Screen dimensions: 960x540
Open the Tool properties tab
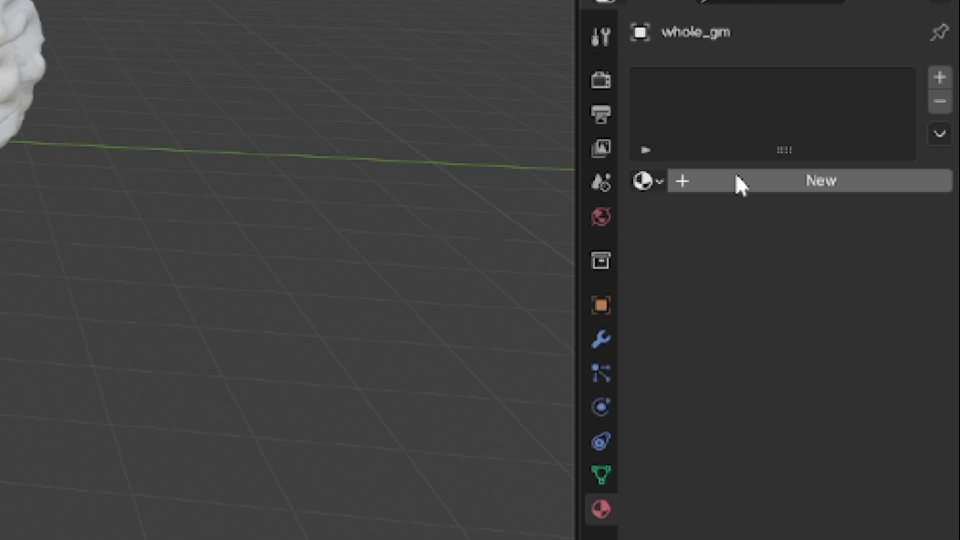601,37
